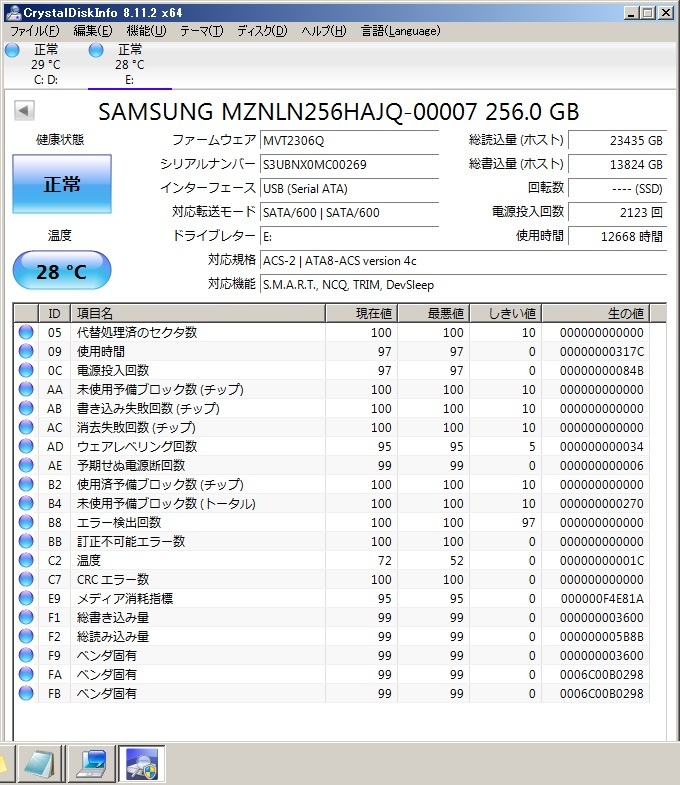Screen dimensions: 680x785
Task: Open the 機能(U) menu
Action: [146, 31]
